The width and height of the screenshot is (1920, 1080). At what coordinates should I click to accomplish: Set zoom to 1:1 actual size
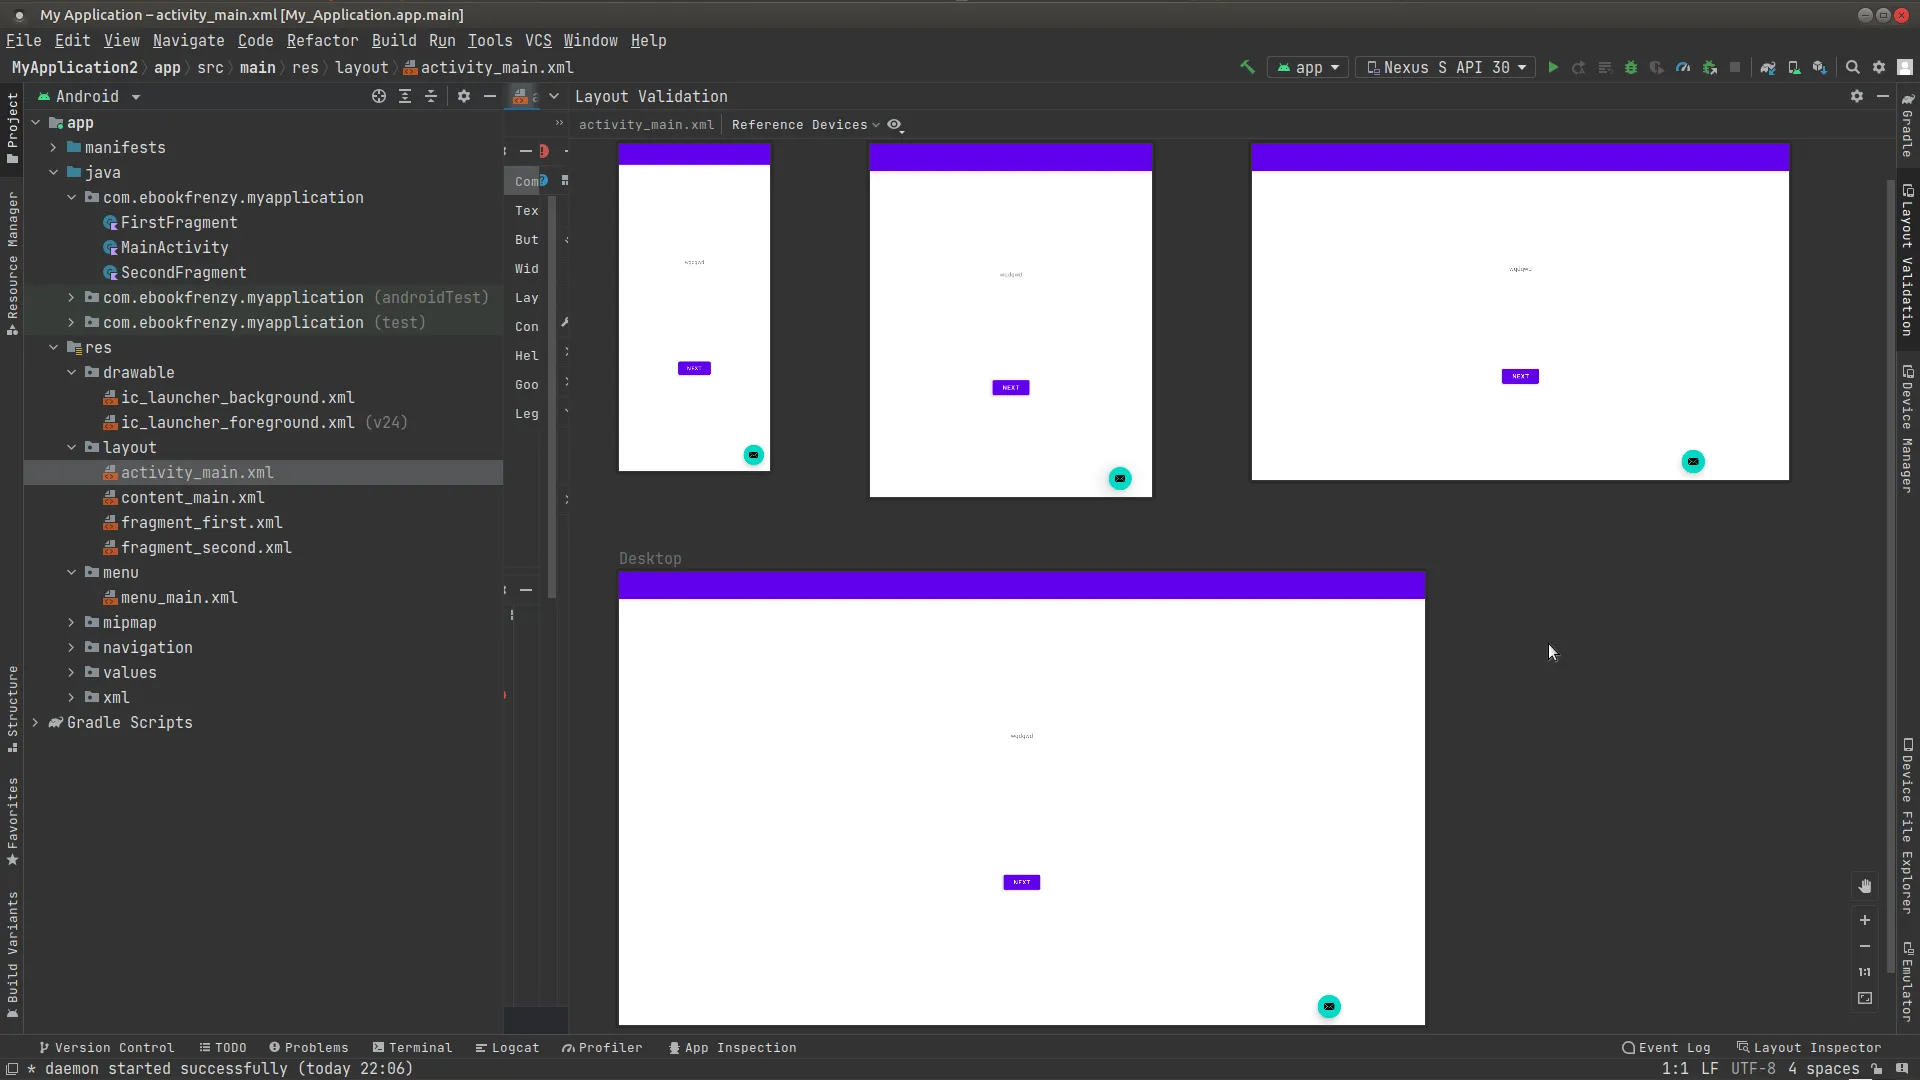coord(1865,972)
